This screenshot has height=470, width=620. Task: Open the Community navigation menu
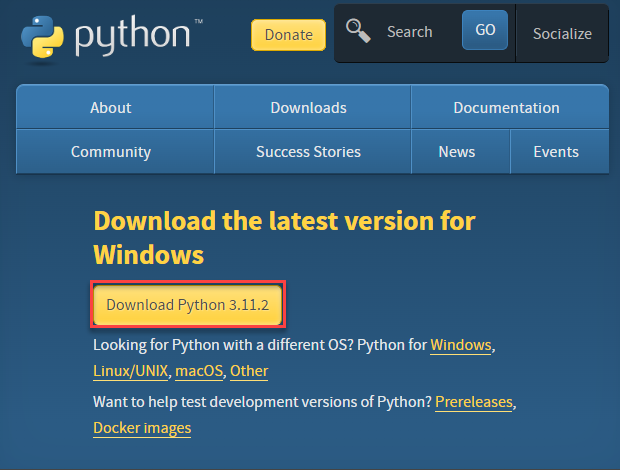(111, 152)
